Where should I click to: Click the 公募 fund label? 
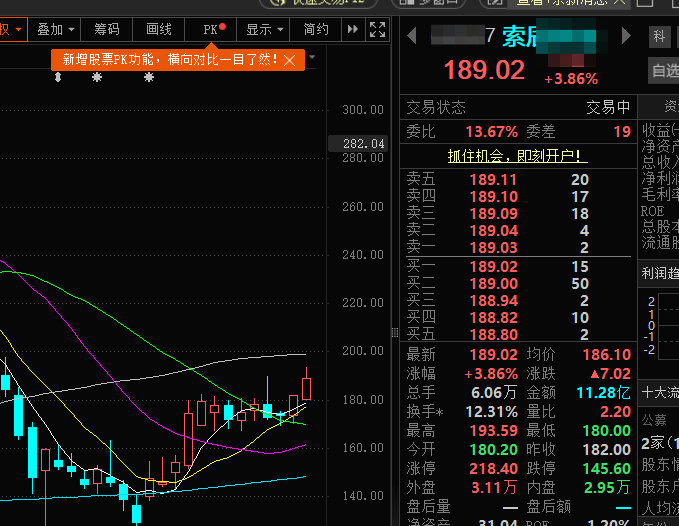pyautogui.click(x=654, y=420)
